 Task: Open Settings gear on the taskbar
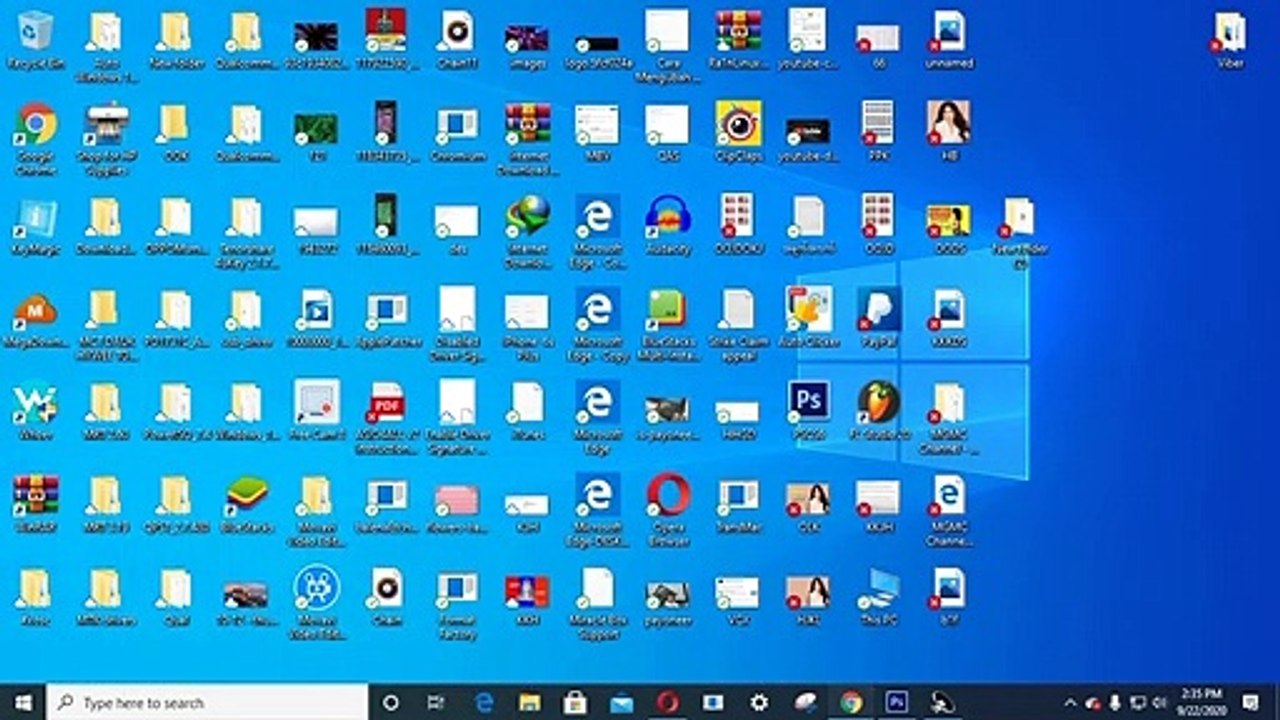coord(759,702)
